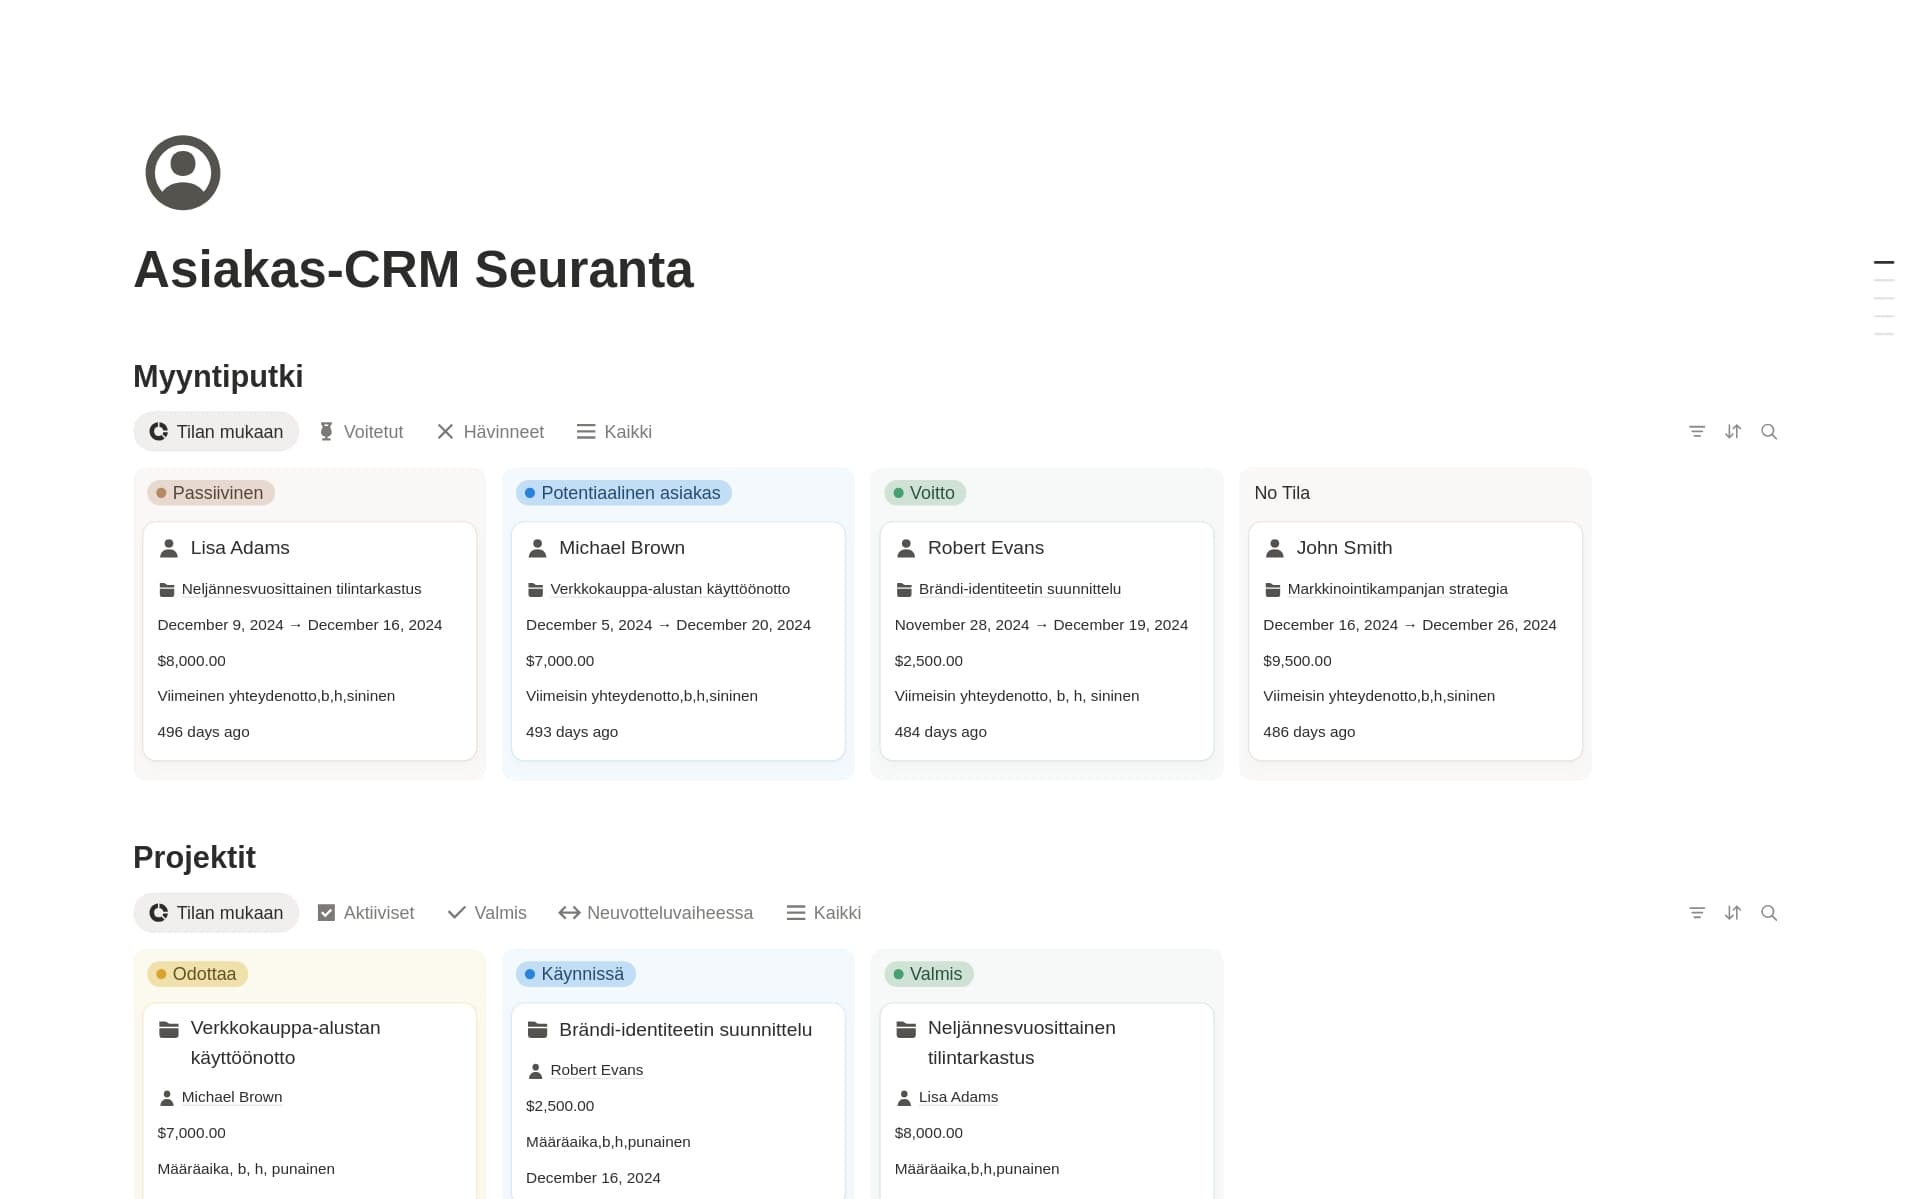Click the Valmis status group tag

929,974
